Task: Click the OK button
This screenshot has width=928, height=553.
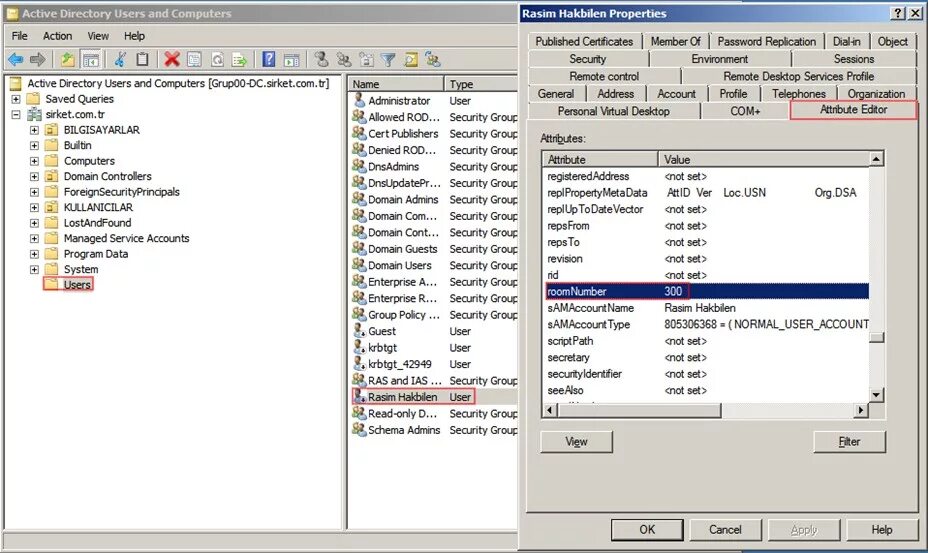Action: pos(647,529)
